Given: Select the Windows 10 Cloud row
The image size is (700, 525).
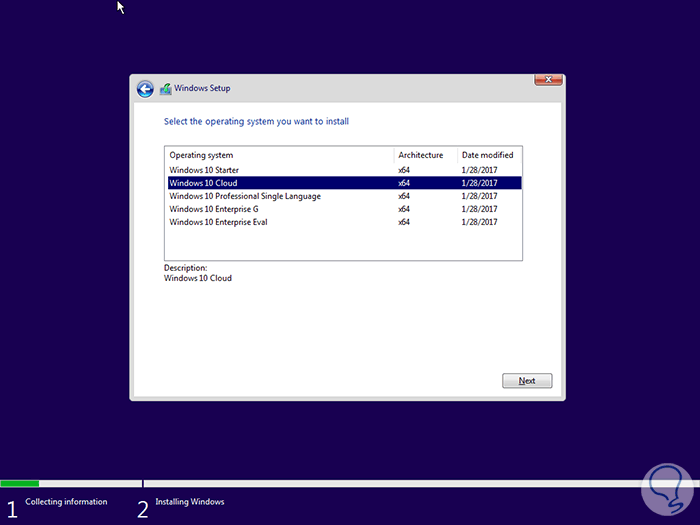Looking at the screenshot, I should click(345, 183).
